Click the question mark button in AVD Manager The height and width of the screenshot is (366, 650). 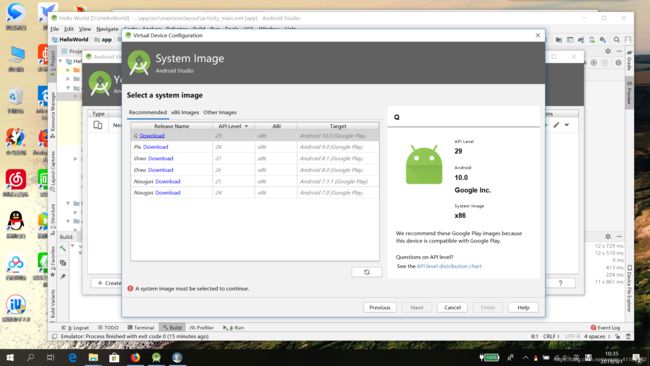(560, 283)
